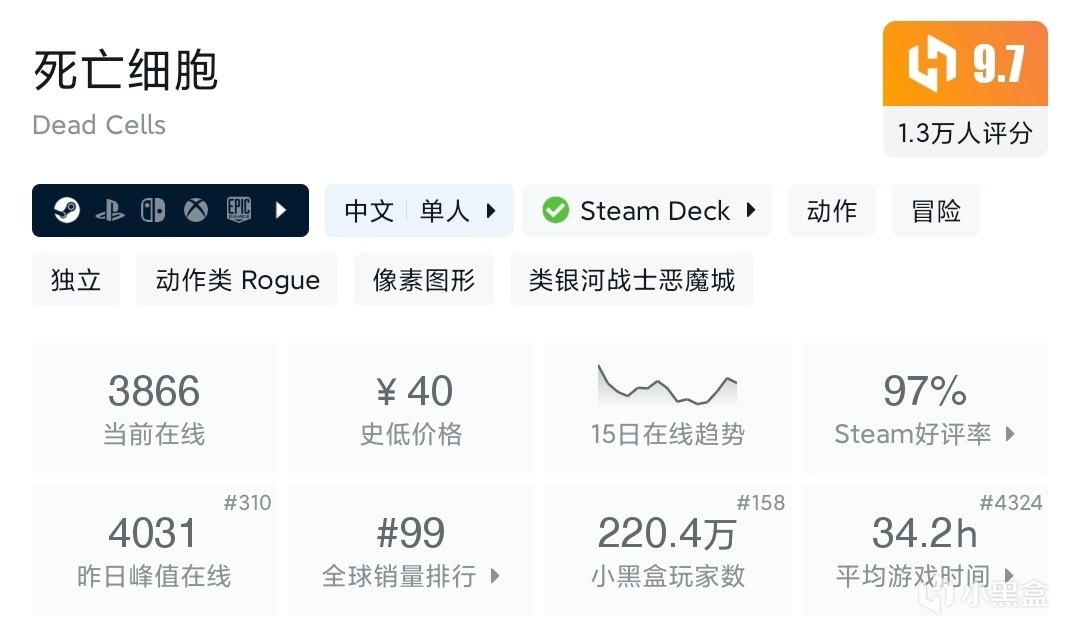Open the 独立 tag

click(x=76, y=280)
